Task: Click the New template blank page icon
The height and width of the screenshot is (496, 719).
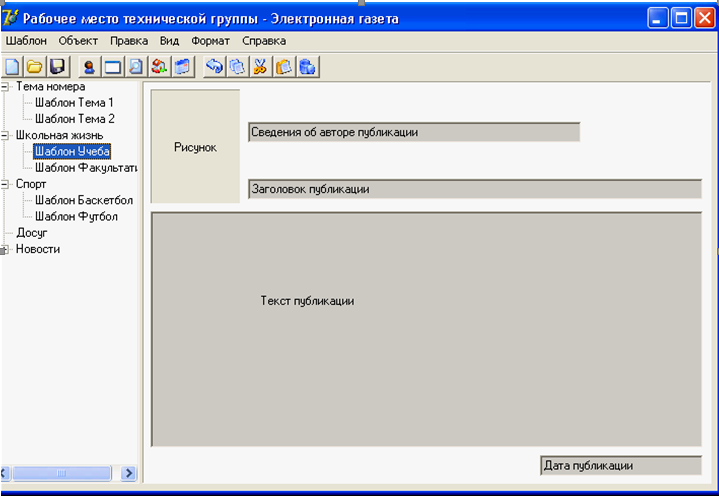Action: click(x=12, y=67)
